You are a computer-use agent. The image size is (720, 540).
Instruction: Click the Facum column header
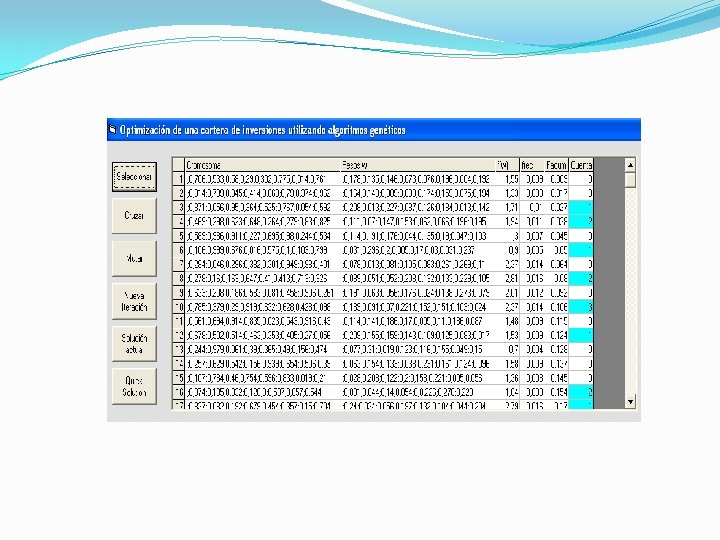[557, 165]
